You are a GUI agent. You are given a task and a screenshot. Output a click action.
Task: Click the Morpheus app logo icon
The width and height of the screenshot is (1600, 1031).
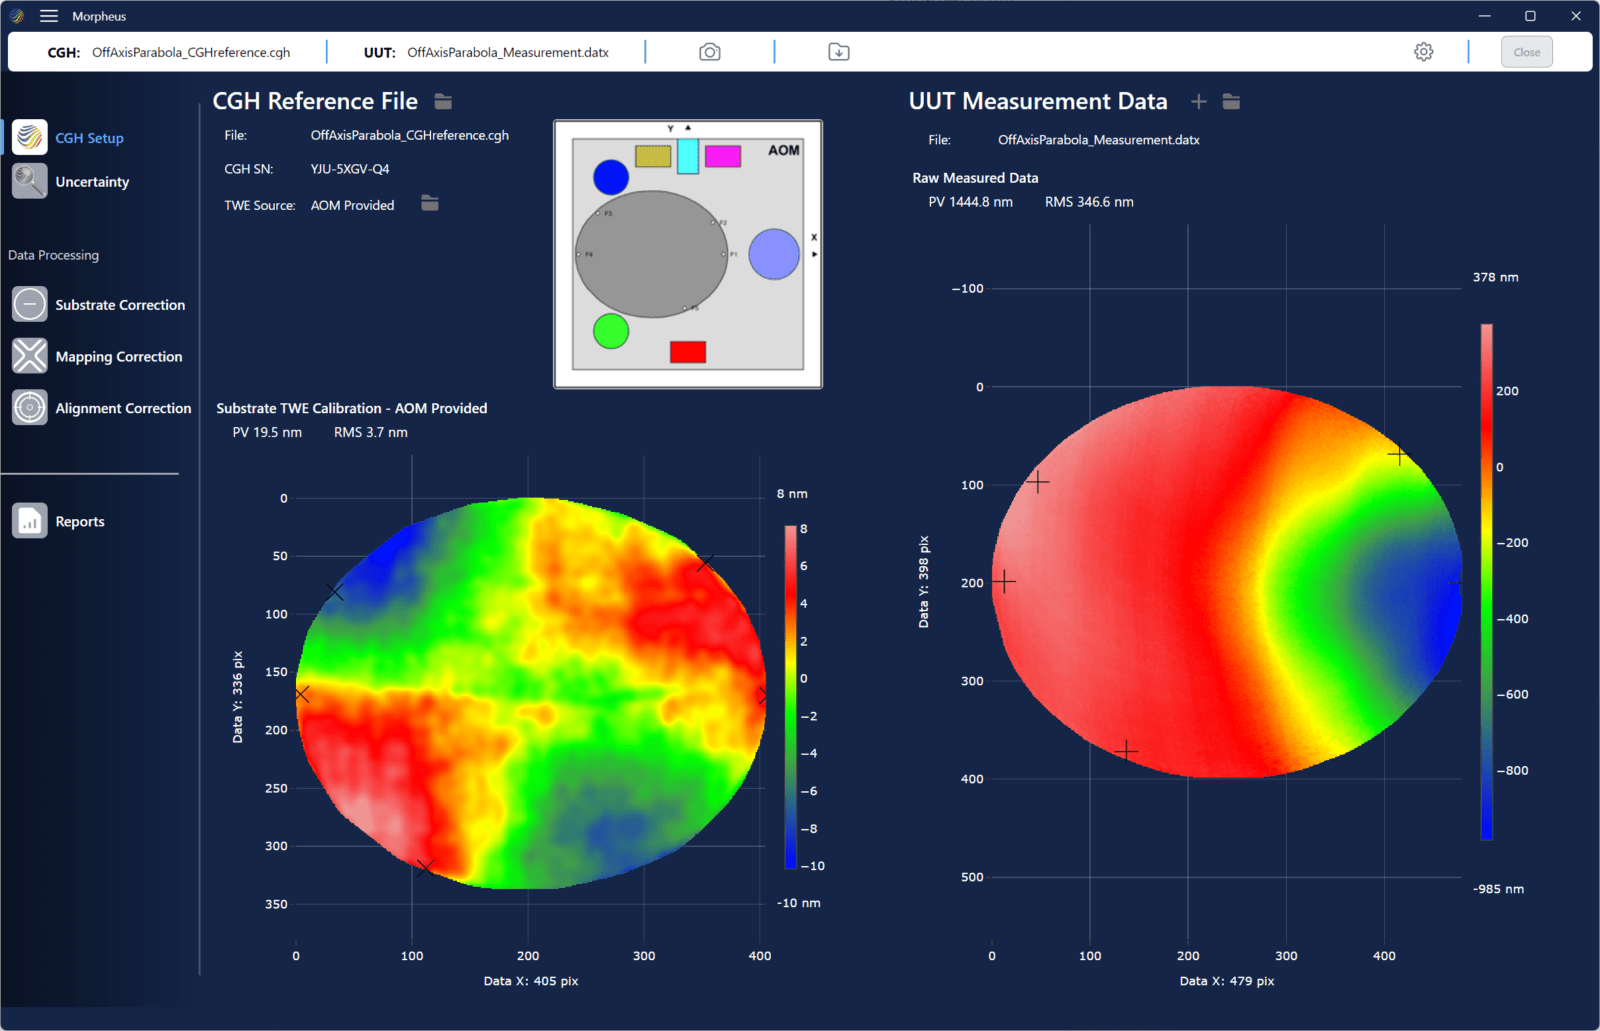[x=17, y=16]
